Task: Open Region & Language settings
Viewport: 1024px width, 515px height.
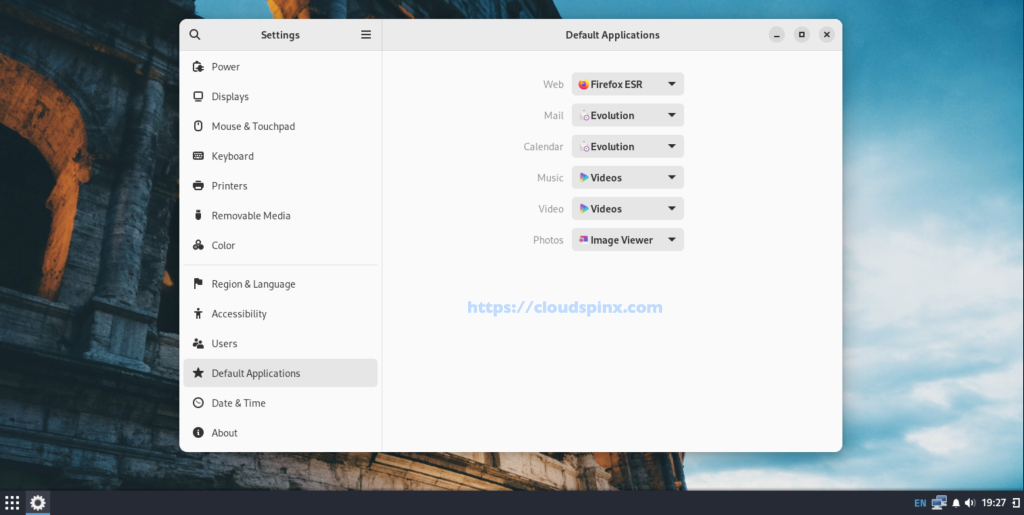Action: pyautogui.click(x=280, y=284)
